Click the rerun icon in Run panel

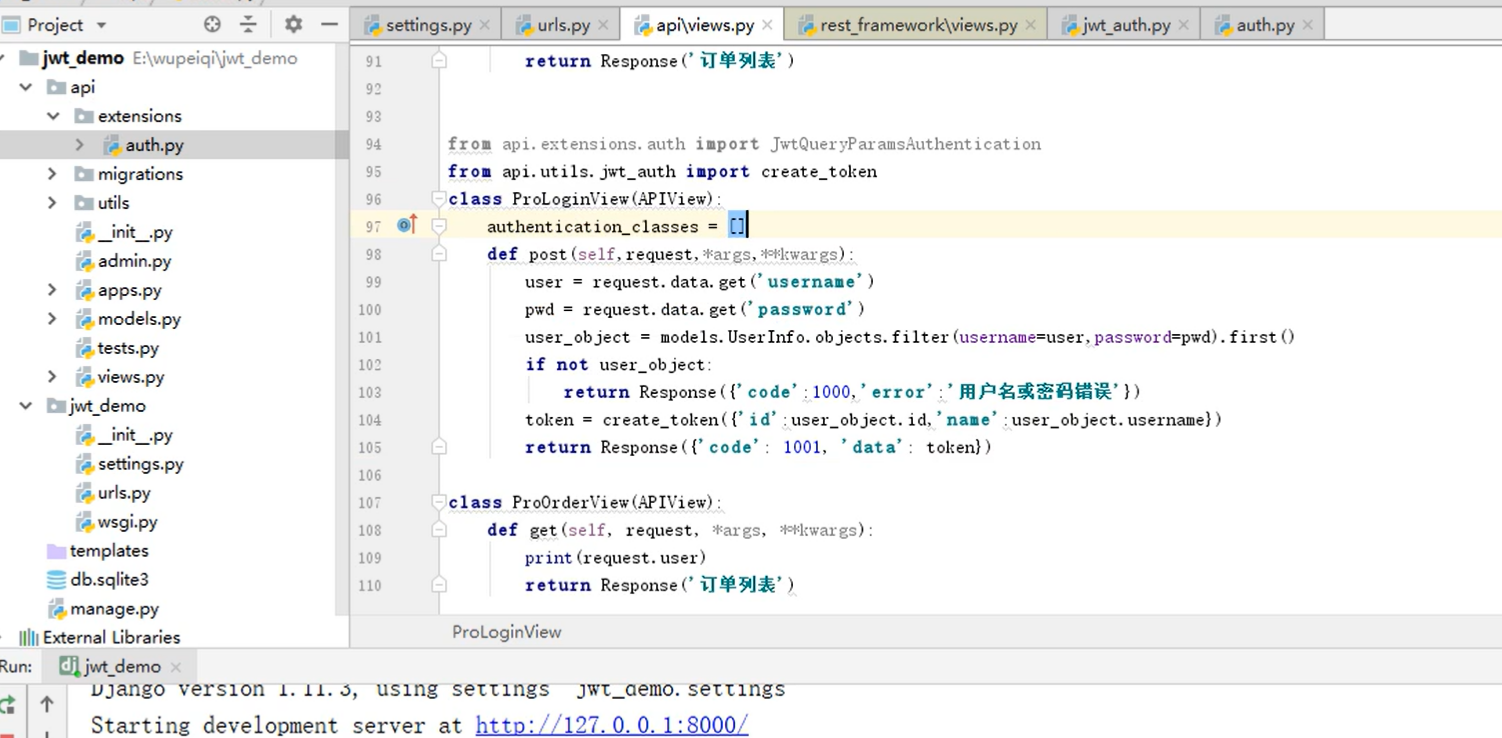8,704
